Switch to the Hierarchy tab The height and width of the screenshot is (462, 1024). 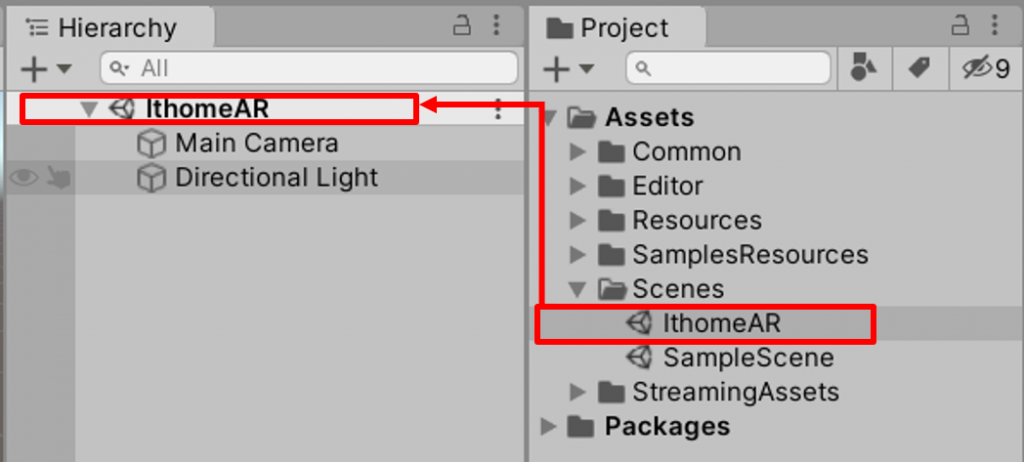click(x=102, y=28)
